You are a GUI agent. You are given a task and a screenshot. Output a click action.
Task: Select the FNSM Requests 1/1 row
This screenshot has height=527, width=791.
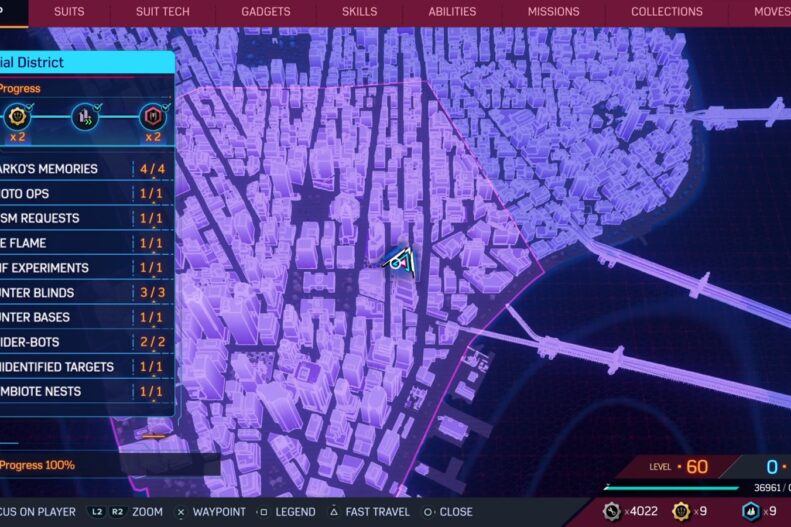86,218
